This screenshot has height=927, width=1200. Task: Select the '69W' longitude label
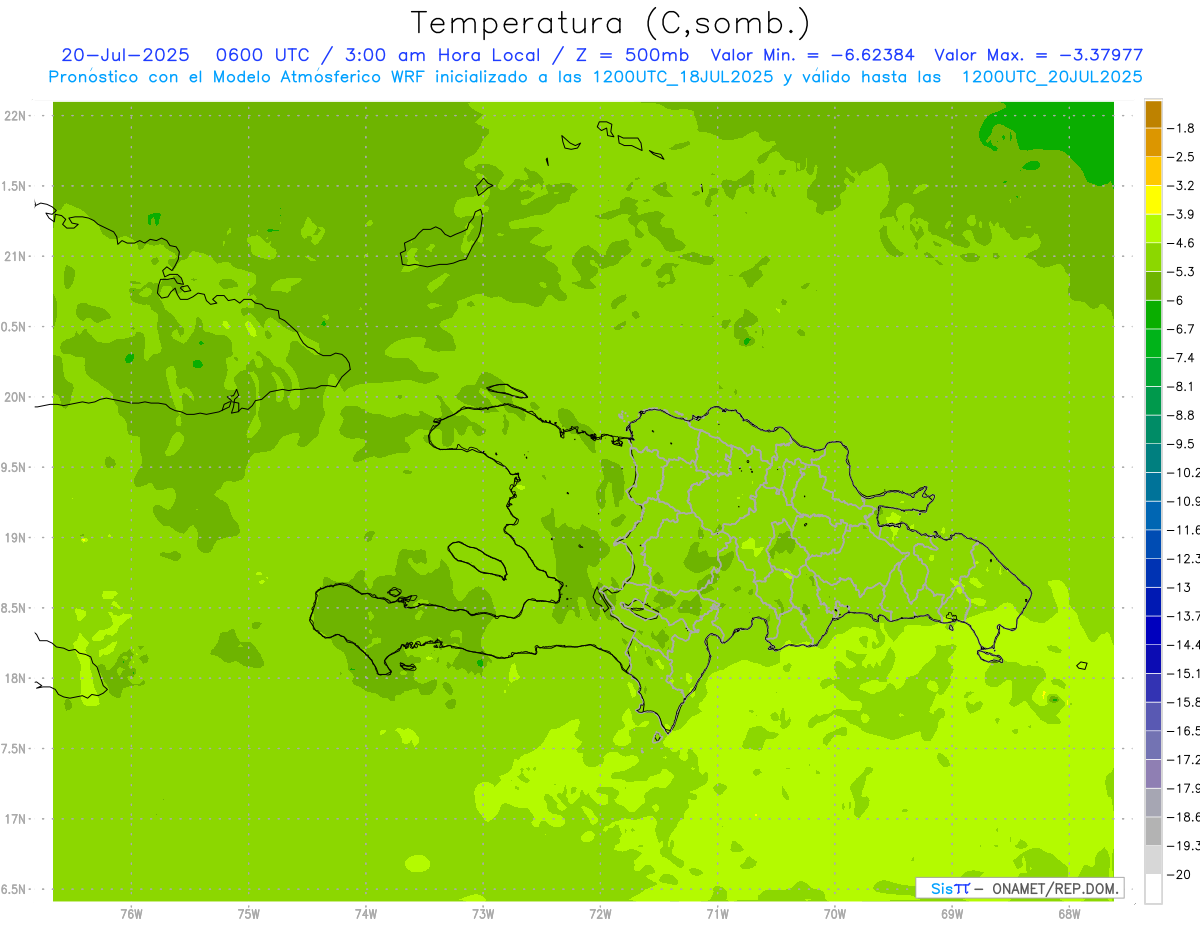952,913
